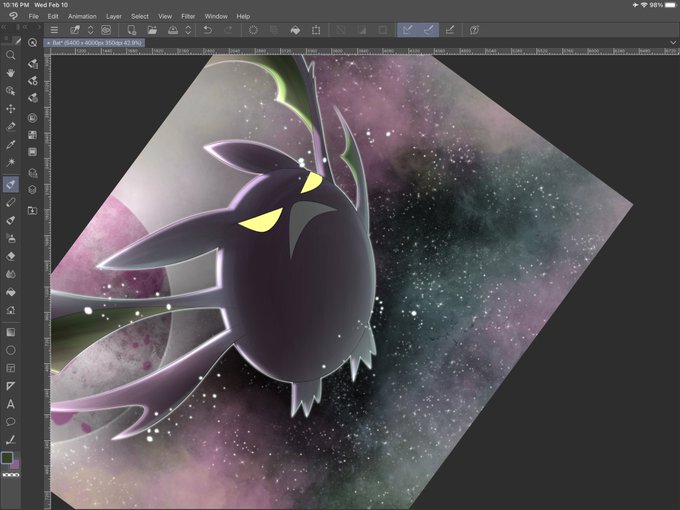
Task: Open color set grid icon
Action: pyautogui.click(x=33, y=135)
